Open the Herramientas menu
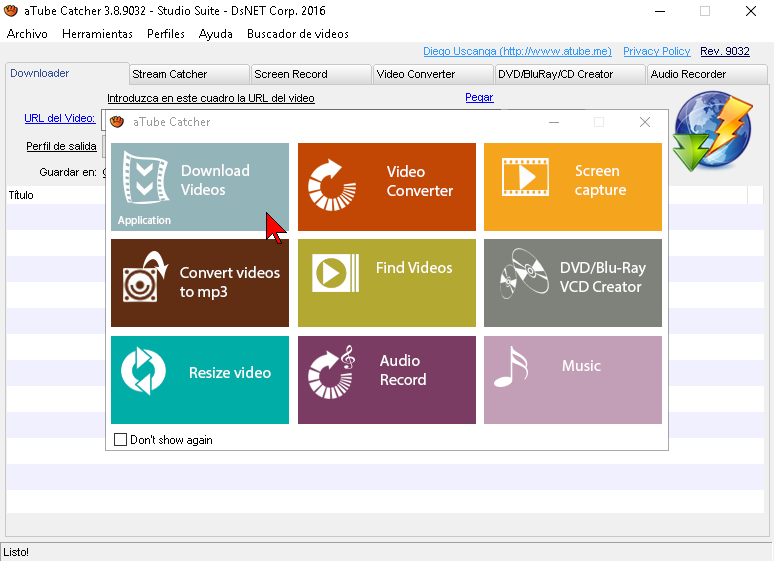This screenshot has width=774, height=562. point(97,34)
